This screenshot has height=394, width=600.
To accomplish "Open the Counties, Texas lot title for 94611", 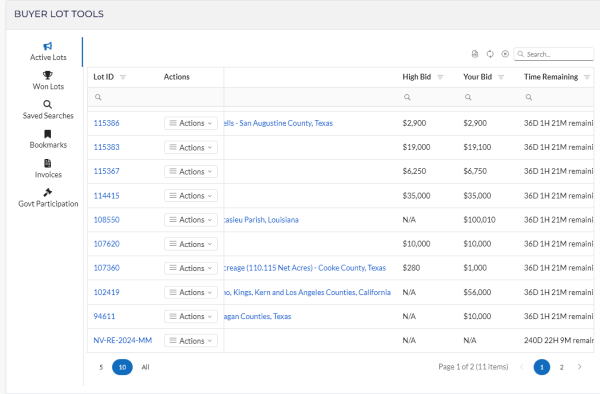I will coord(258,316).
